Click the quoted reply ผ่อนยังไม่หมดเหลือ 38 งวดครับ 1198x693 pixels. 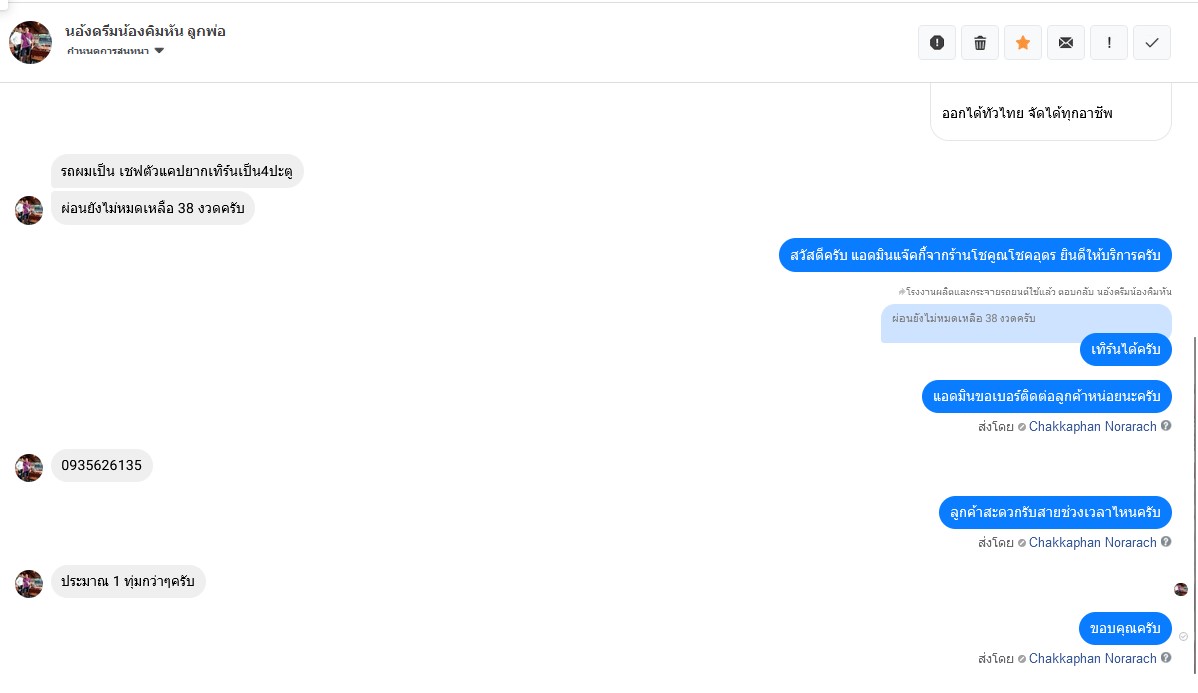point(1025,322)
